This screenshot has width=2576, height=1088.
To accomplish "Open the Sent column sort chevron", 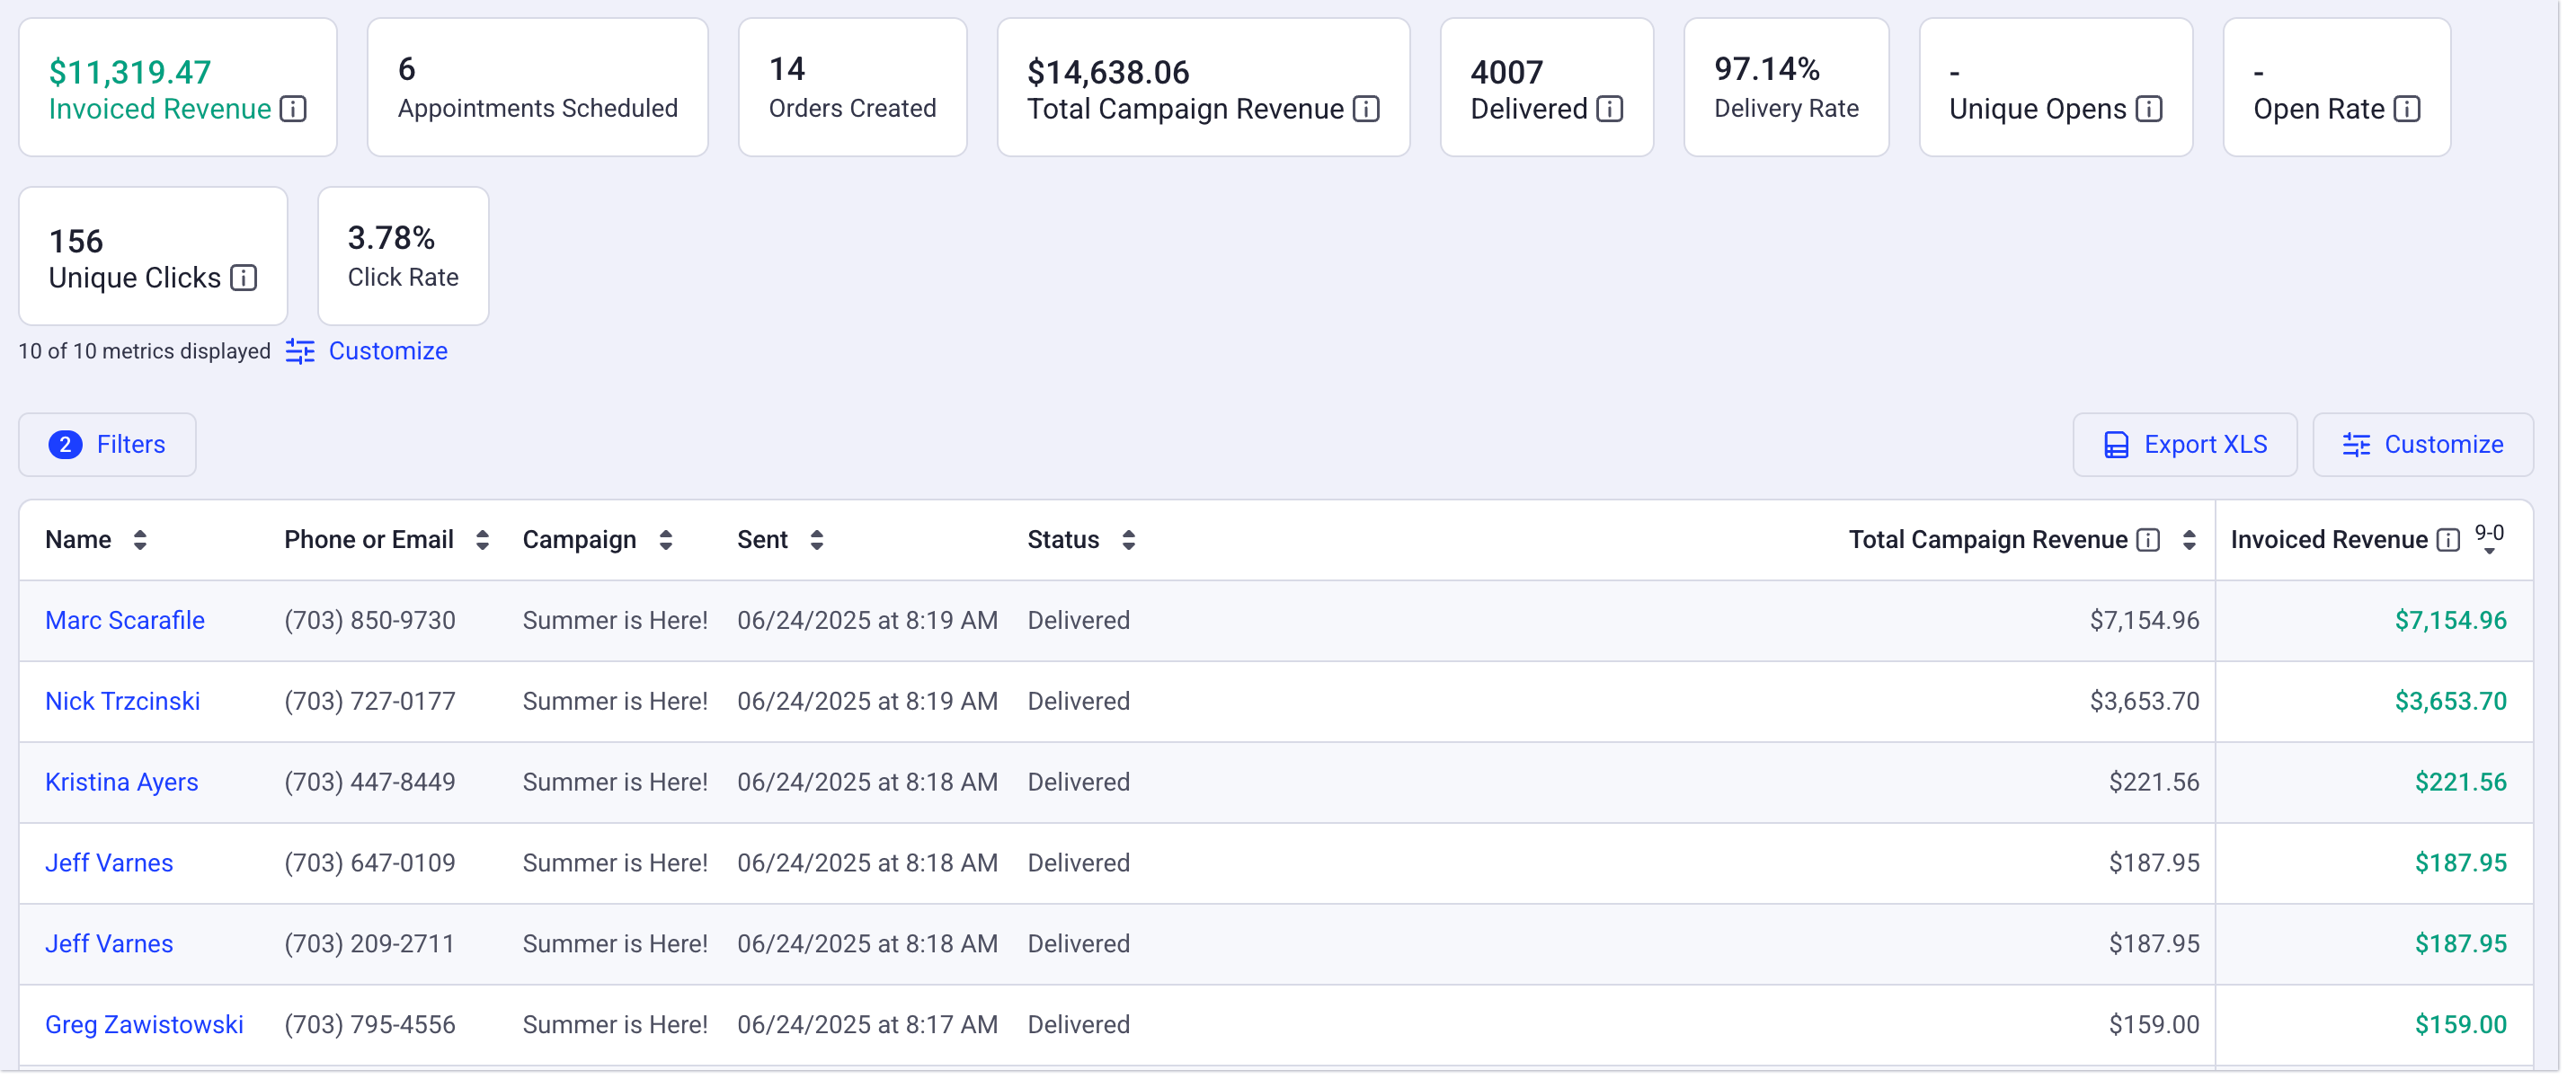I will (817, 539).
